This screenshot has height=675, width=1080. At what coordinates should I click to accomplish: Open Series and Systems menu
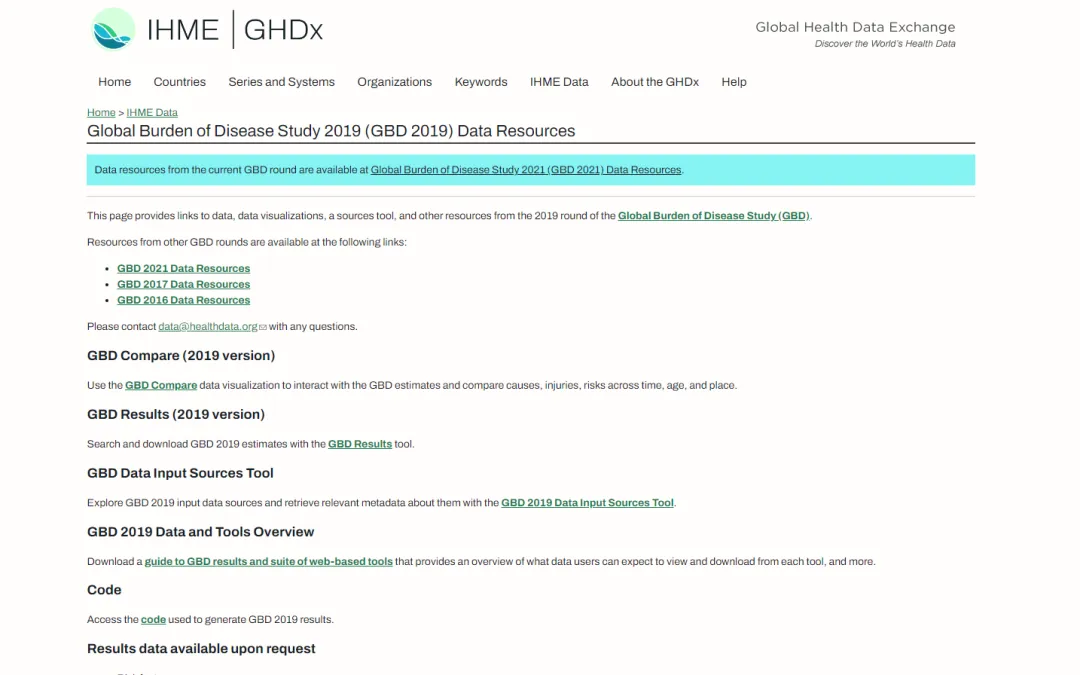(x=282, y=82)
